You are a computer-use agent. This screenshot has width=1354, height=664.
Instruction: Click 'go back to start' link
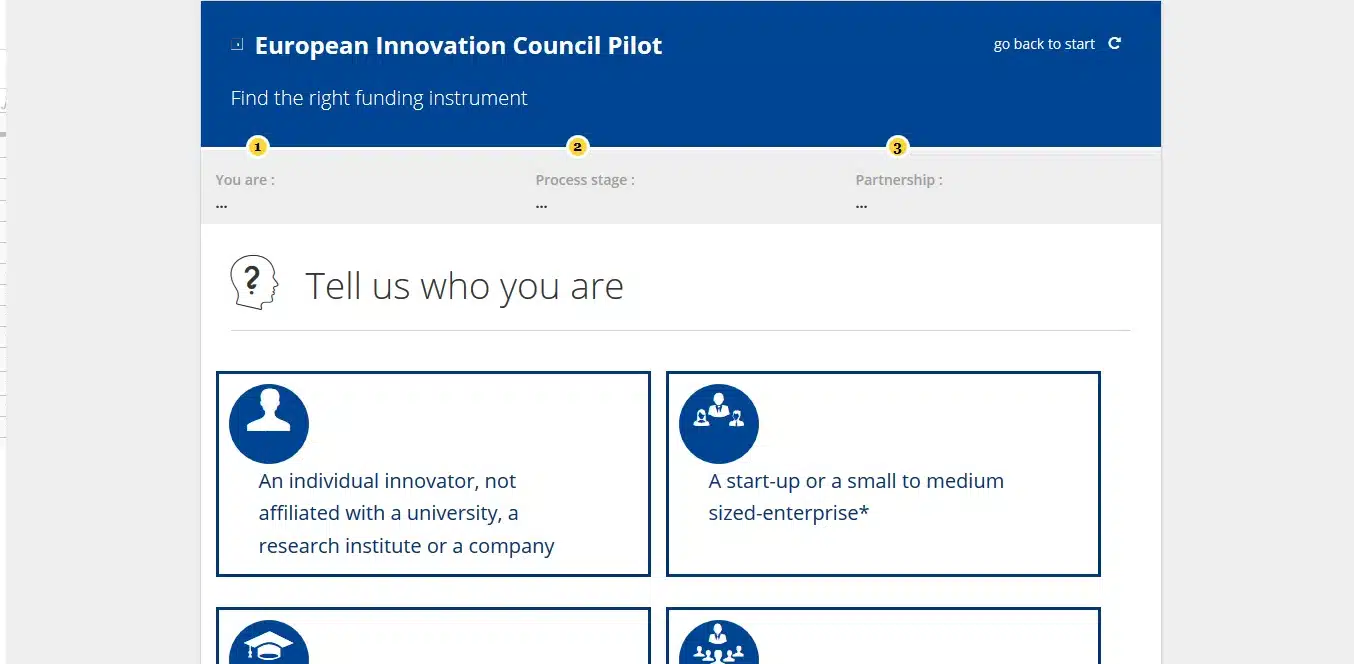point(1044,44)
